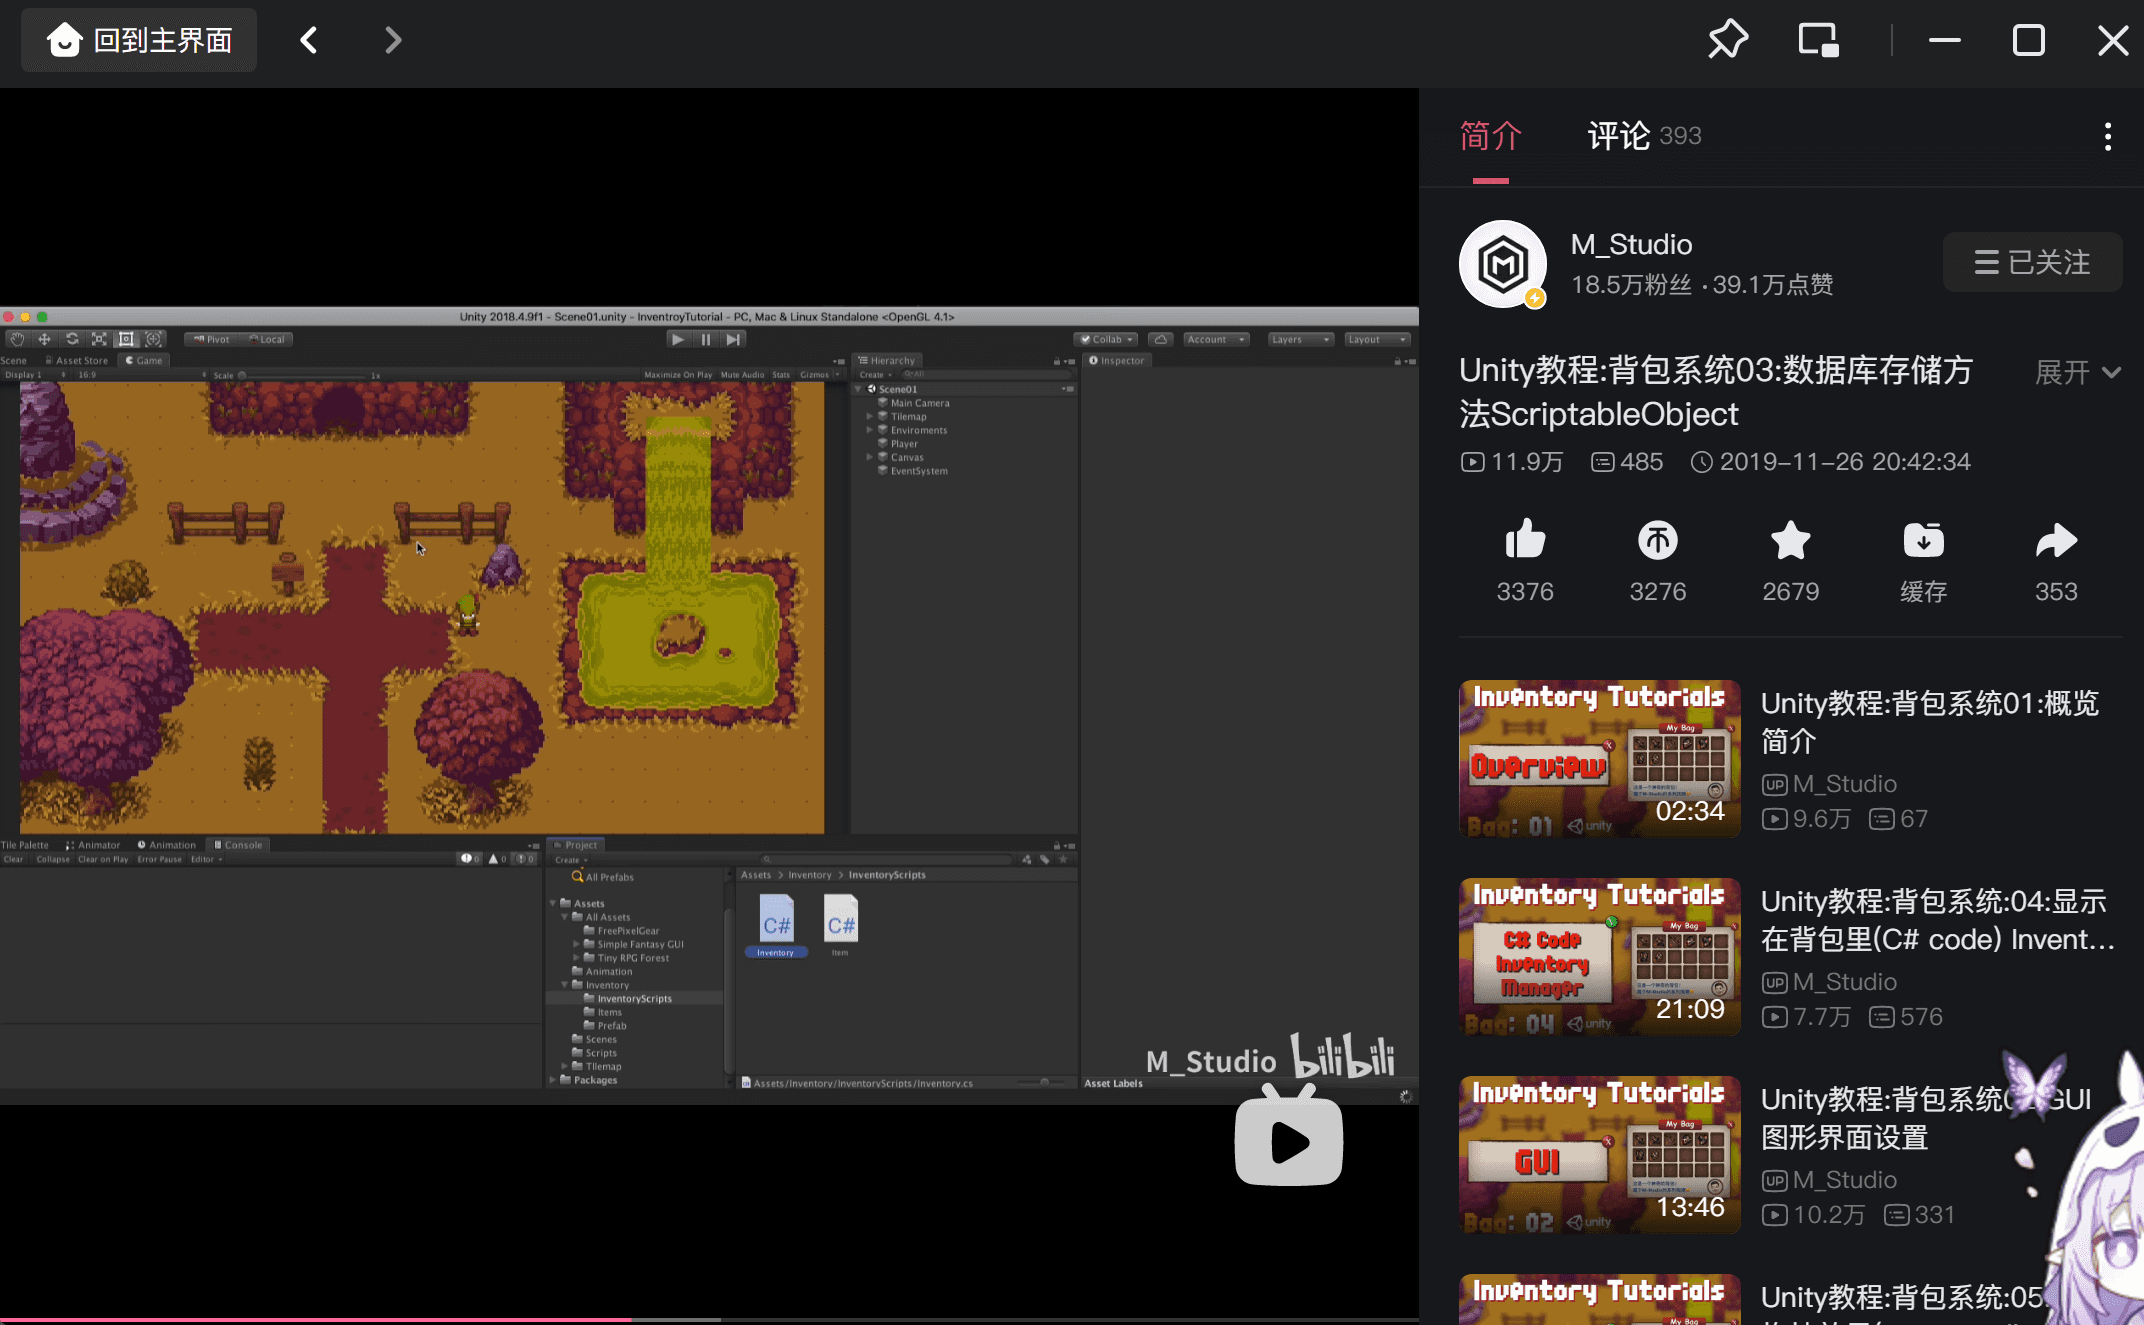Toggle Error Pause in the Console
2144x1325 pixels.
[160, 859]
